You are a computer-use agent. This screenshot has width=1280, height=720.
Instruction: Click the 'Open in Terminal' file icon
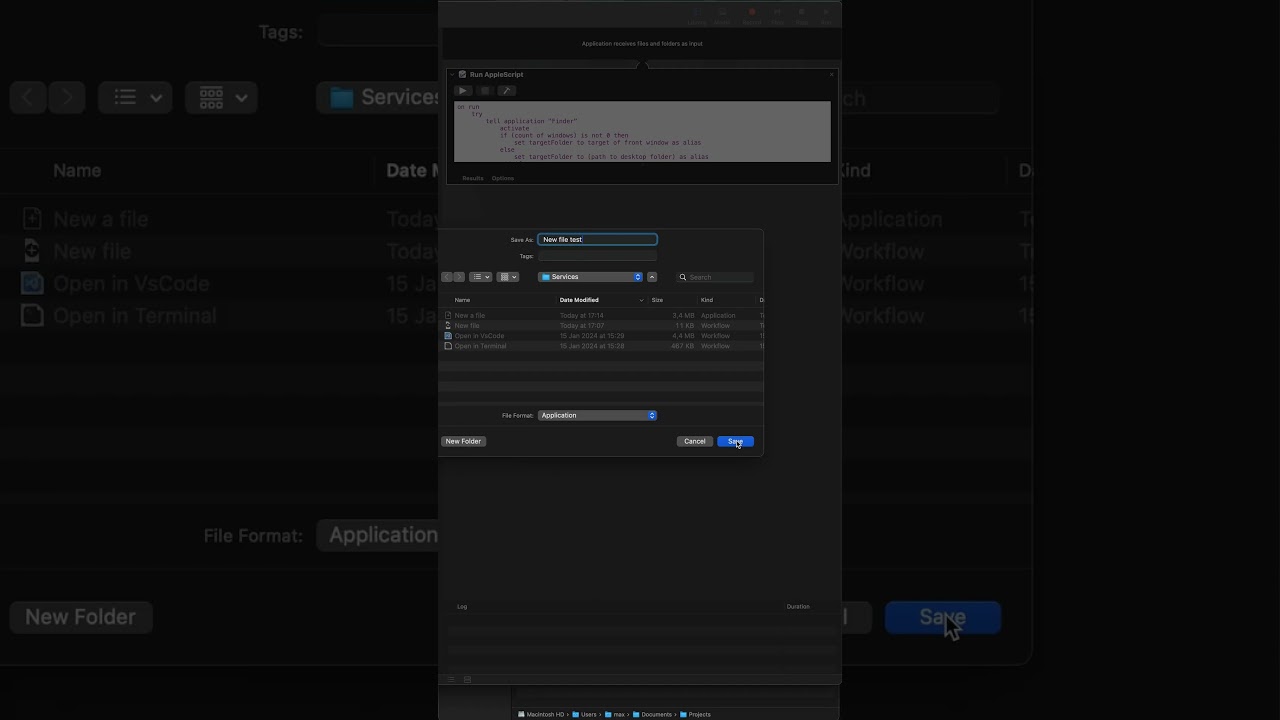pyautogui.click(x=448, y=345)
